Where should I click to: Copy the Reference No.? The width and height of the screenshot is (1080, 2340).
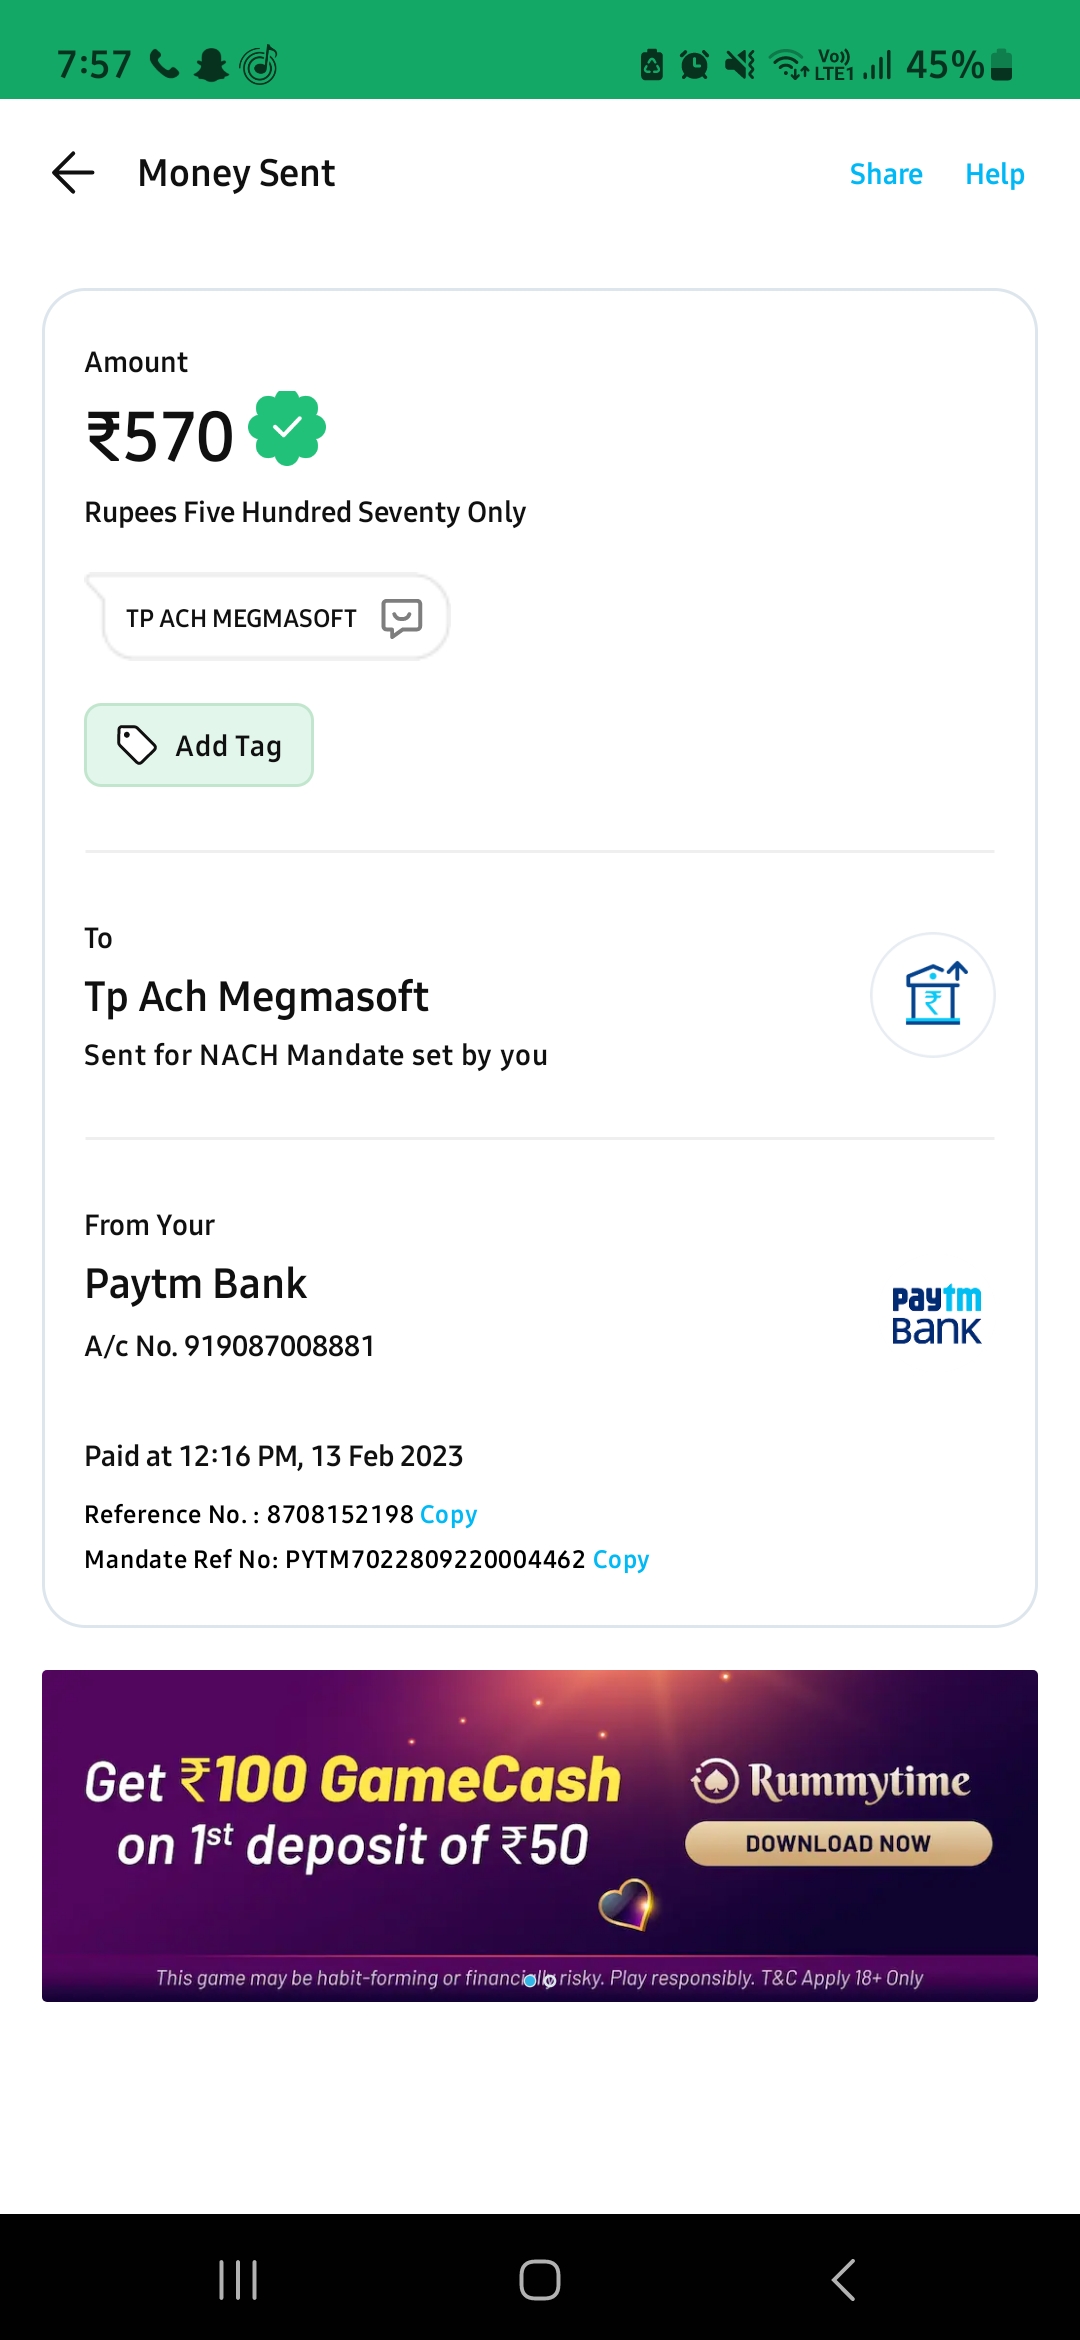pyautogui.click(x=448, y=1514)
